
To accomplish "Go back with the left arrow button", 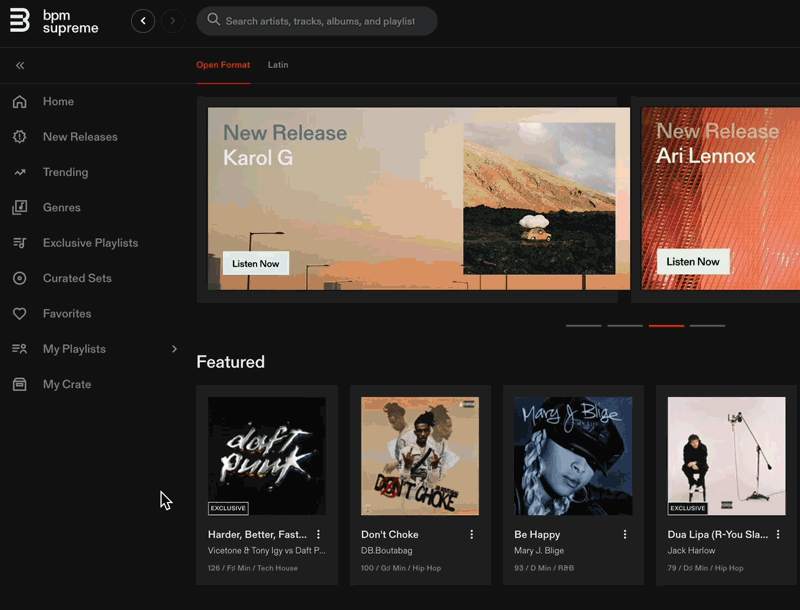I will pos(143,21).
